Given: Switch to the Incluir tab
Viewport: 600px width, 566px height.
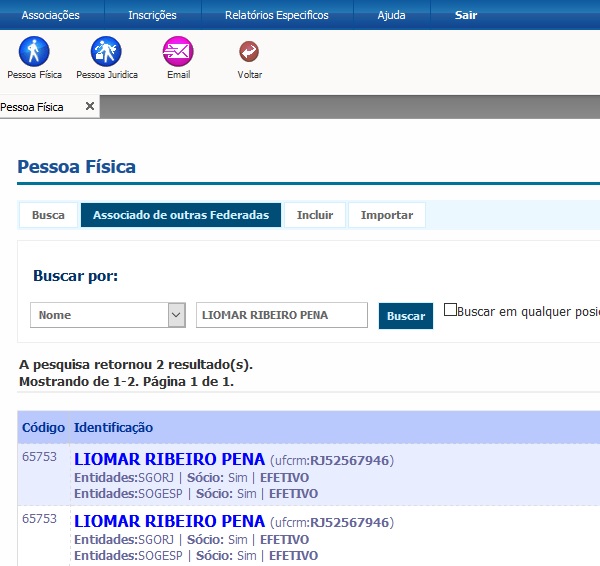Looking at the screenshot, I should pyautogui.click(x=315, y=215).
